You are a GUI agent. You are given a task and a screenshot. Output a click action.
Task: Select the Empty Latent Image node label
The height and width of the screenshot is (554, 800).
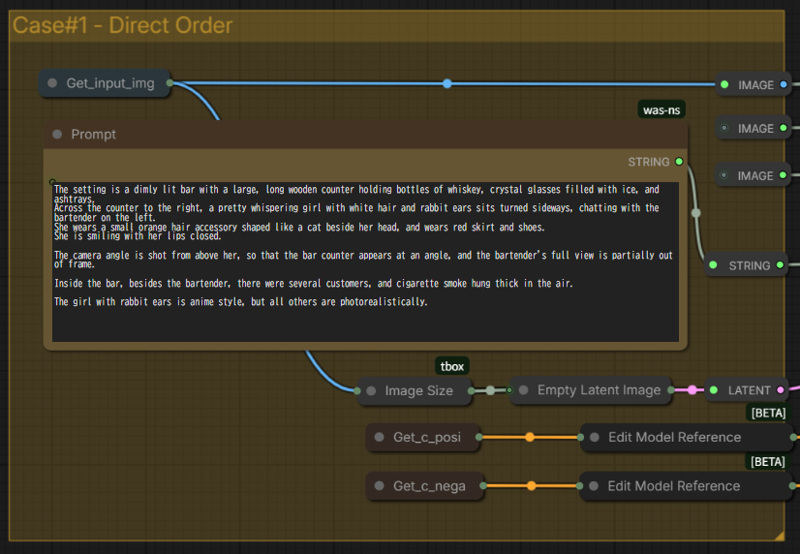[599, 390]
